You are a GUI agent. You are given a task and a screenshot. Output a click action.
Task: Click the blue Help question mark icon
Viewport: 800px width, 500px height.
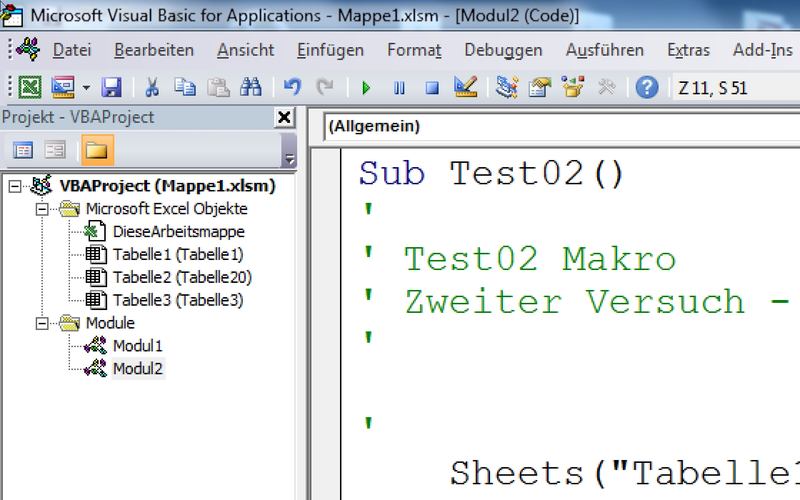[x=647, y=87]
